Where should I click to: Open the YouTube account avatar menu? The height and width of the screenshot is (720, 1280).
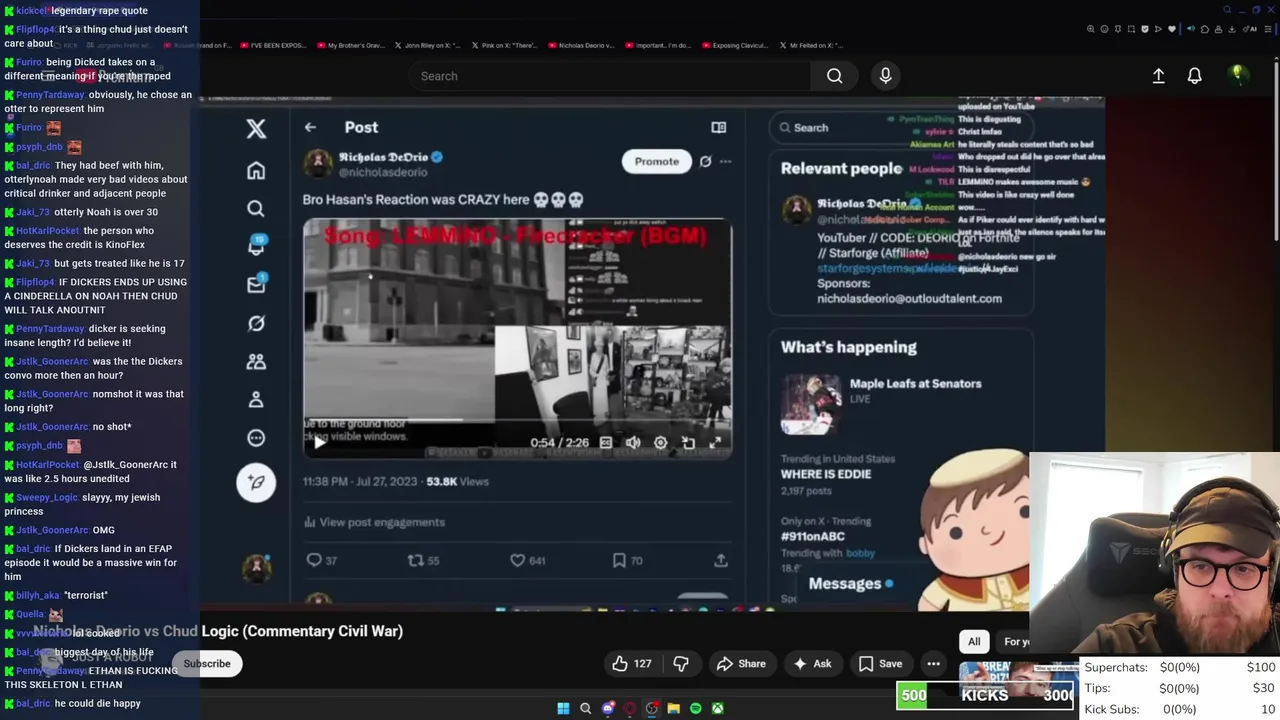pos(1237,75)
